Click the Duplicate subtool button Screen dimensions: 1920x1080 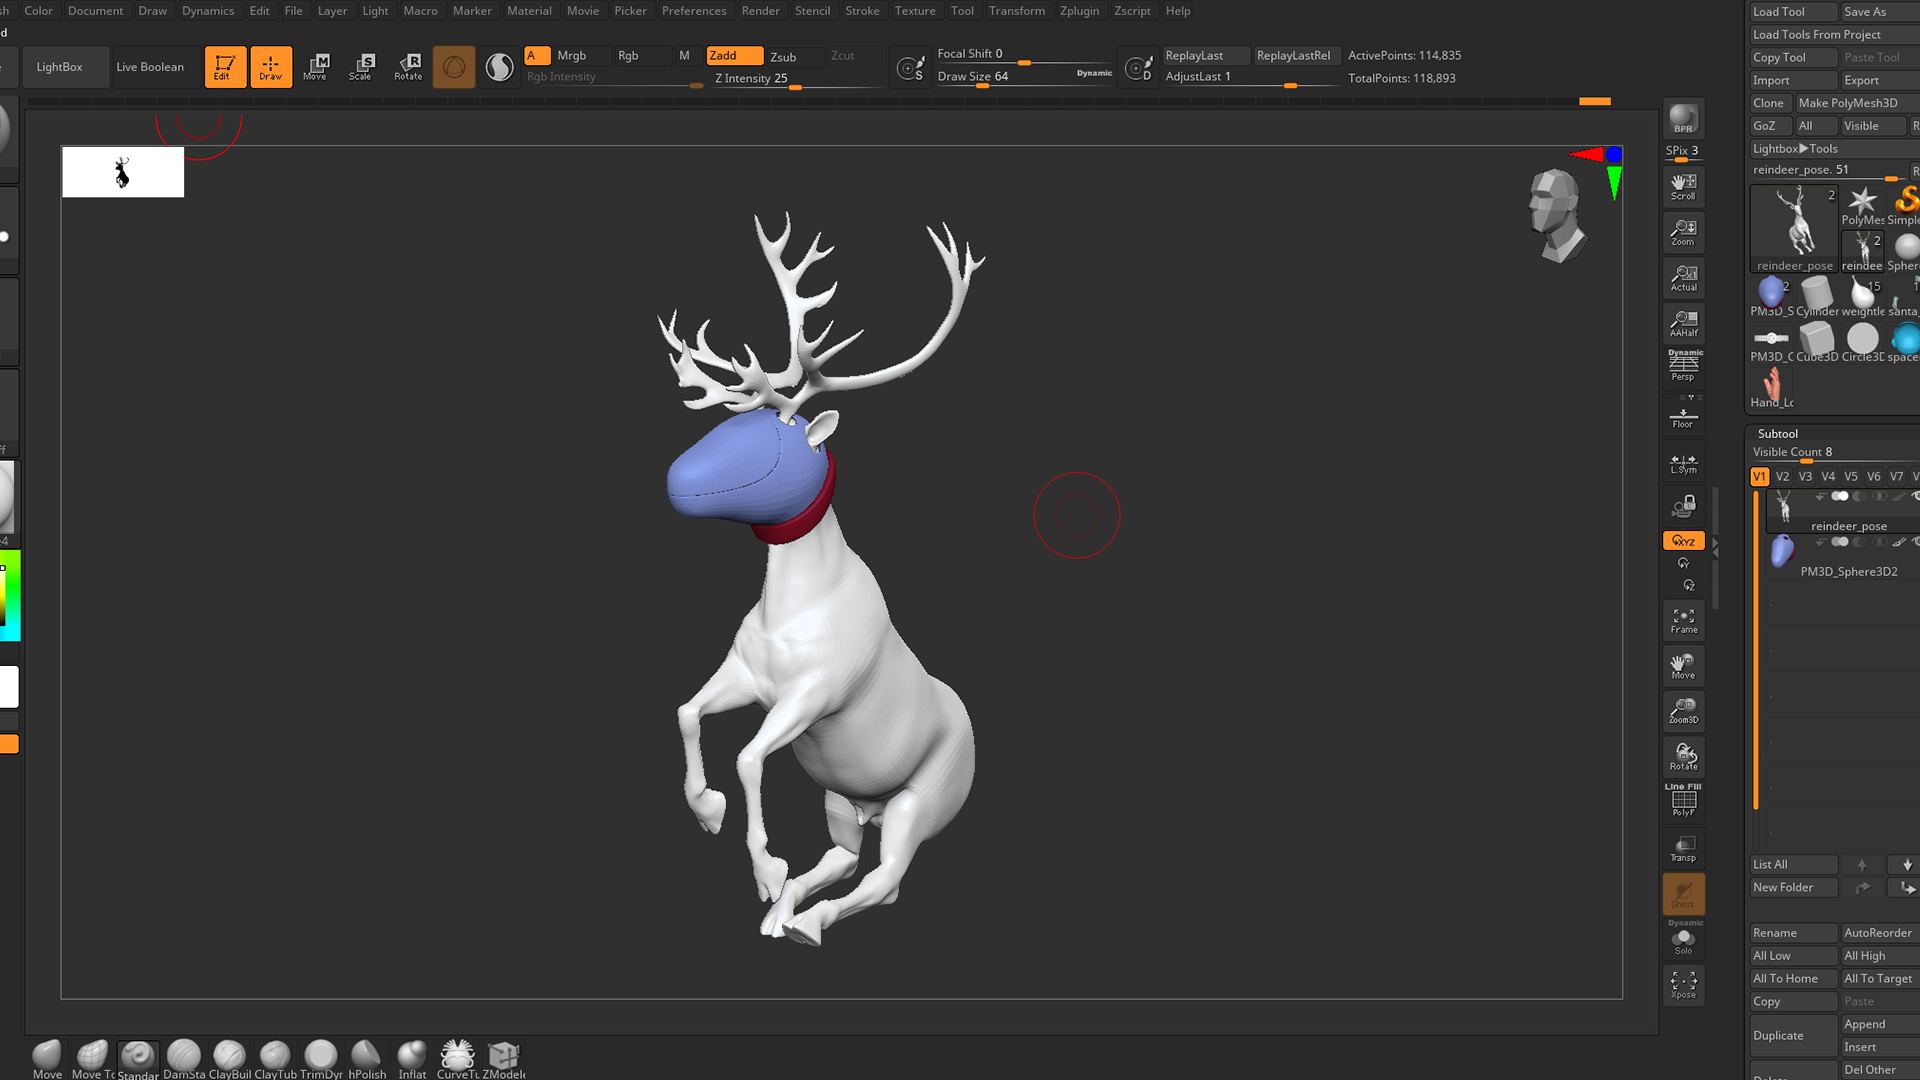coord(1791,1035)
